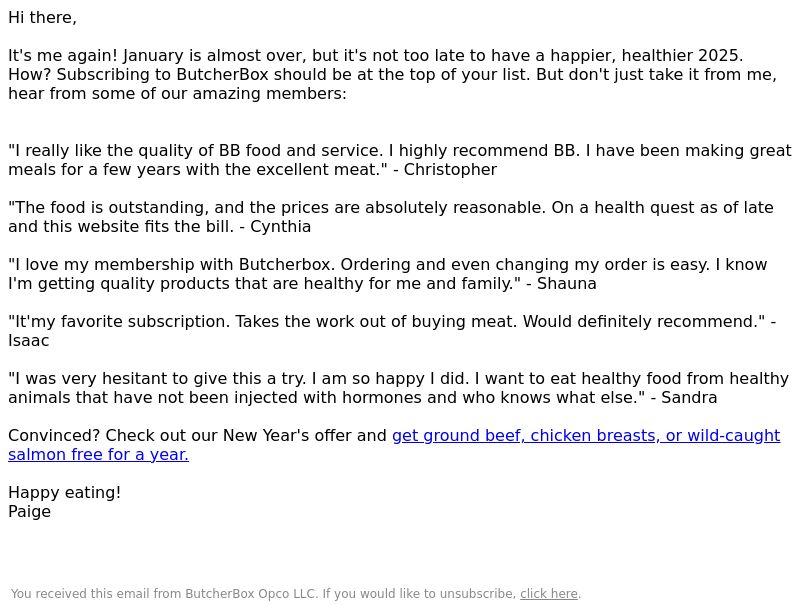
Task: Click the name Sandra after the last quote
Action: tap(689, 397)
